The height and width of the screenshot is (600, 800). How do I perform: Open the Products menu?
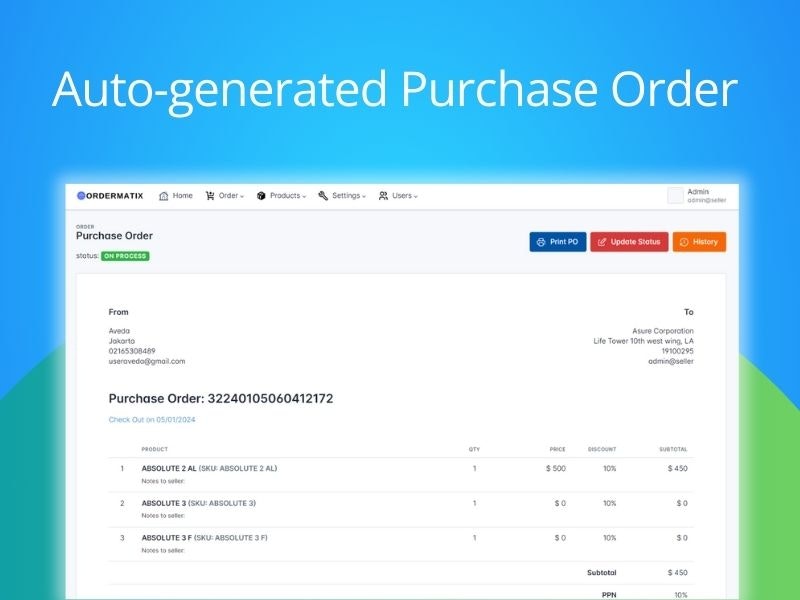coord(281,196)
